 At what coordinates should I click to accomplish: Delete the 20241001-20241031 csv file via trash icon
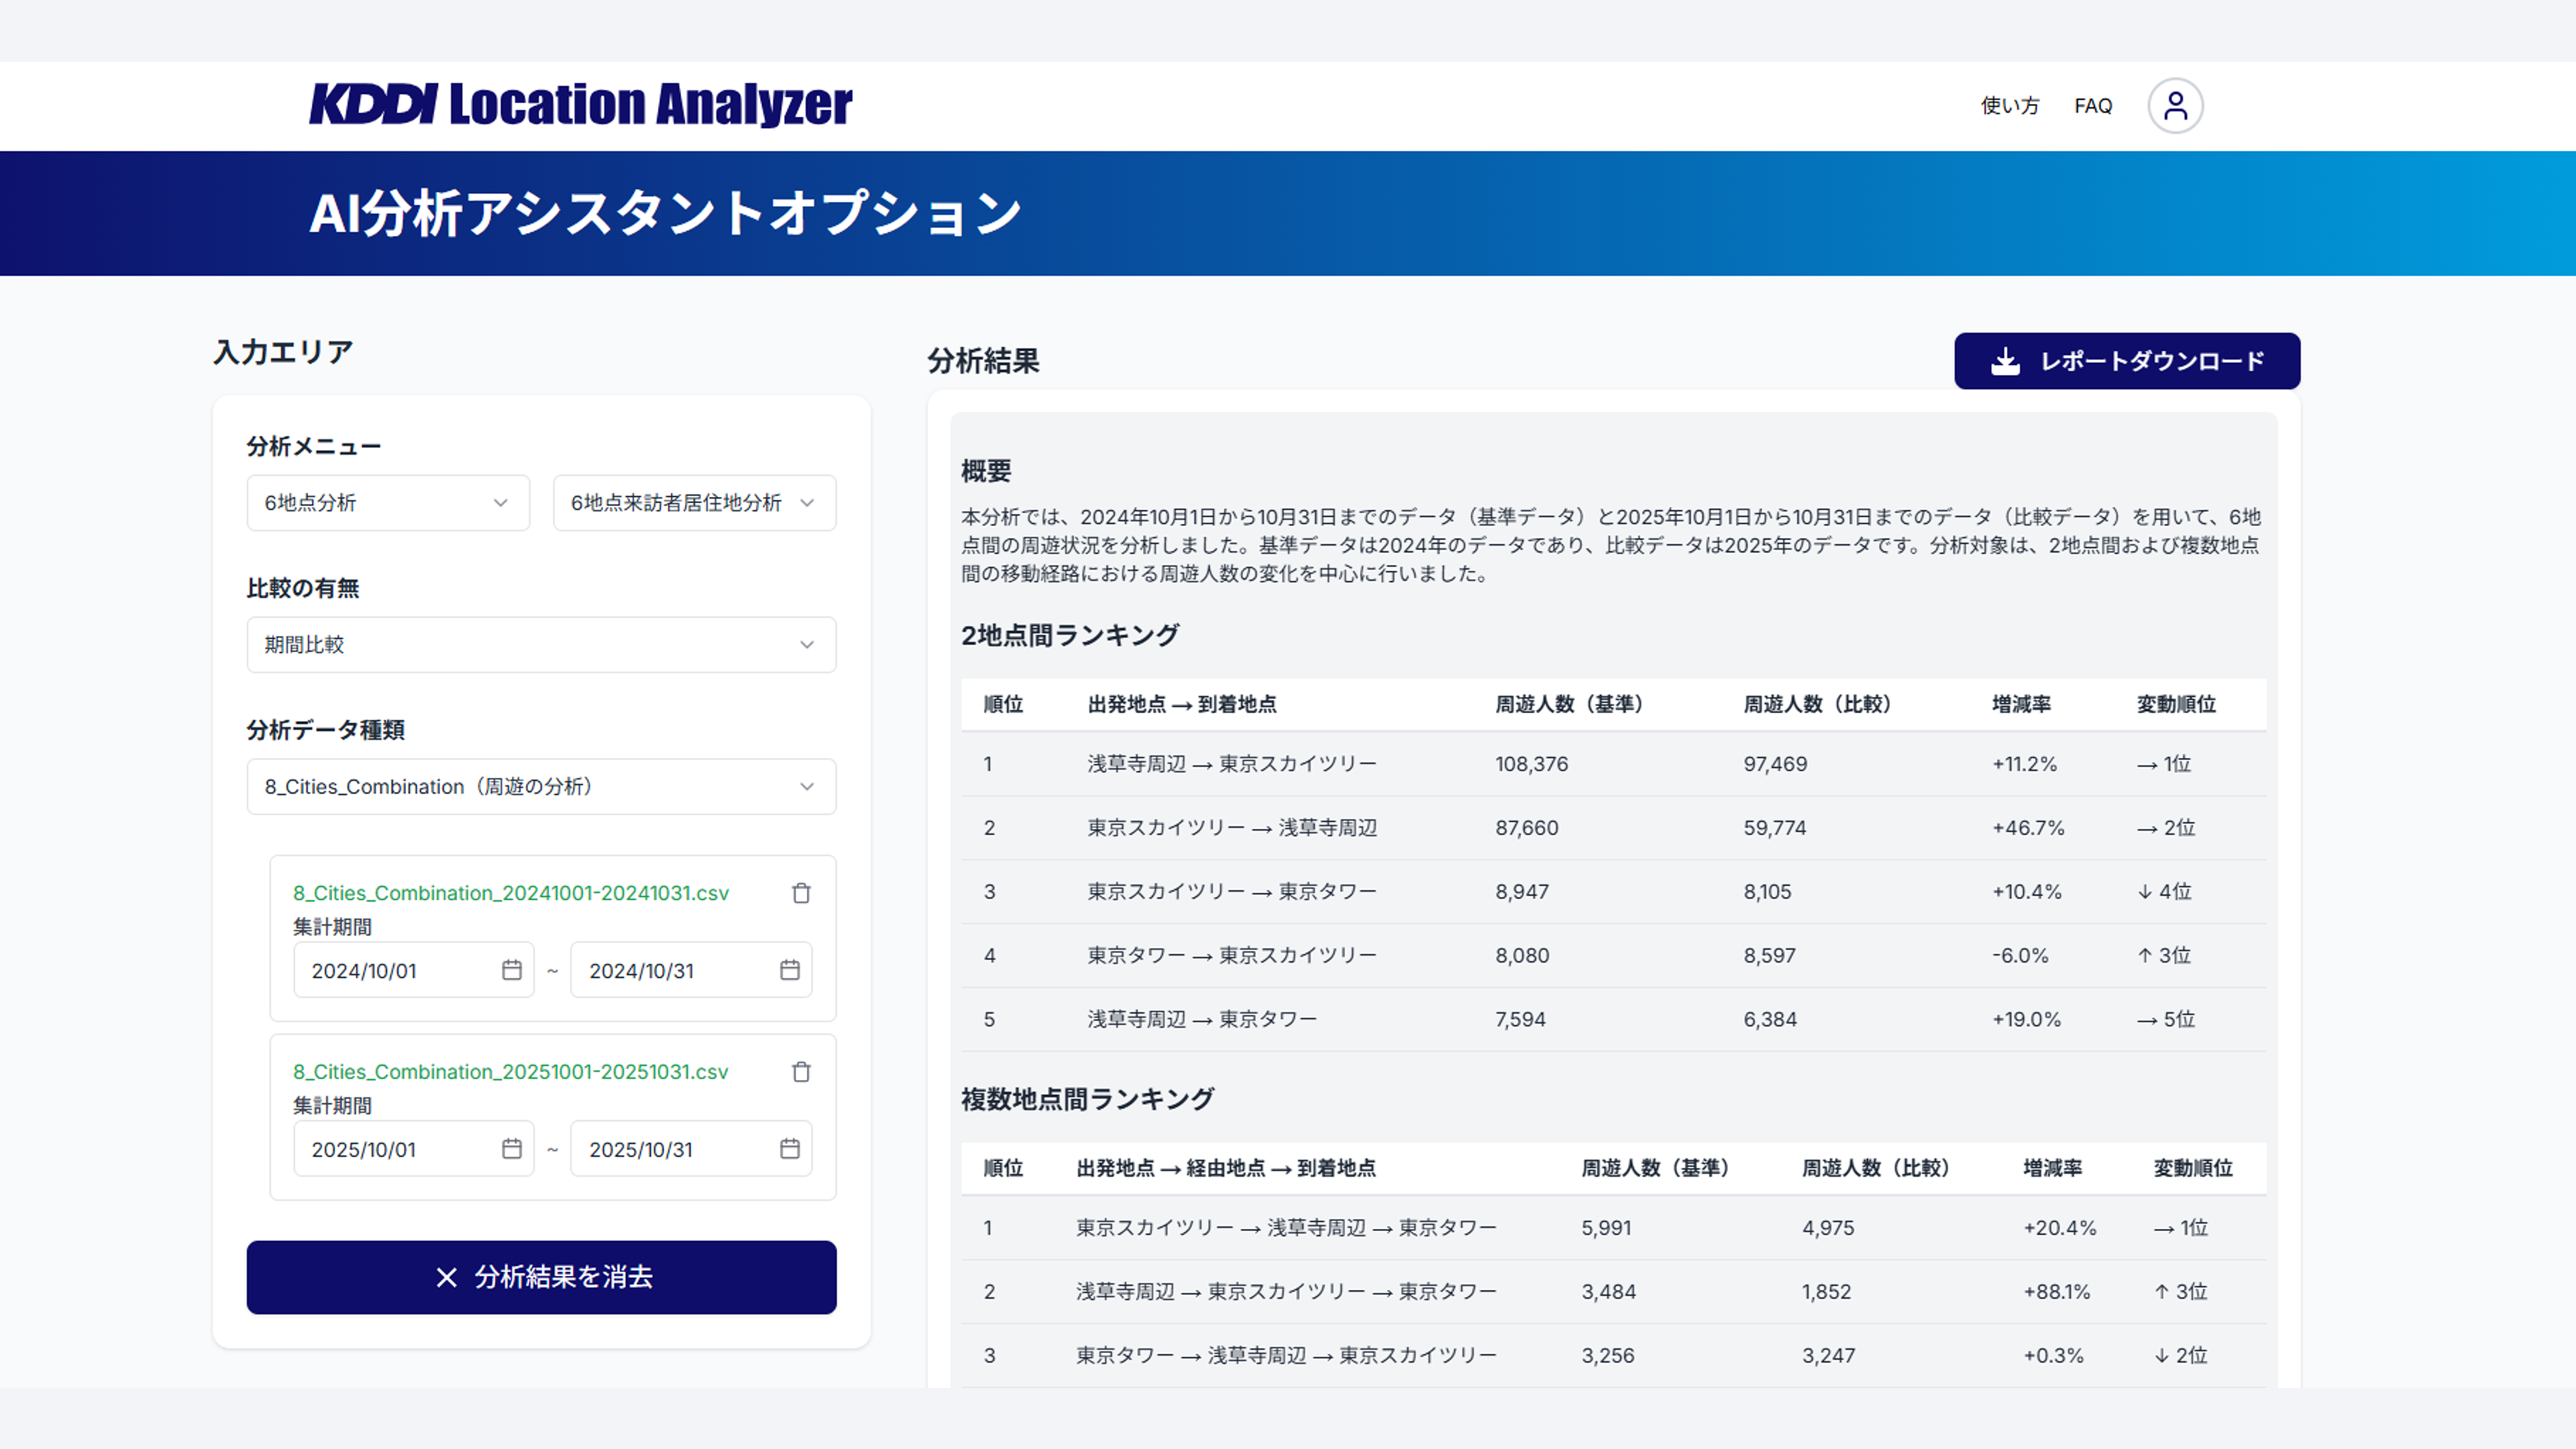coord(801,893)
